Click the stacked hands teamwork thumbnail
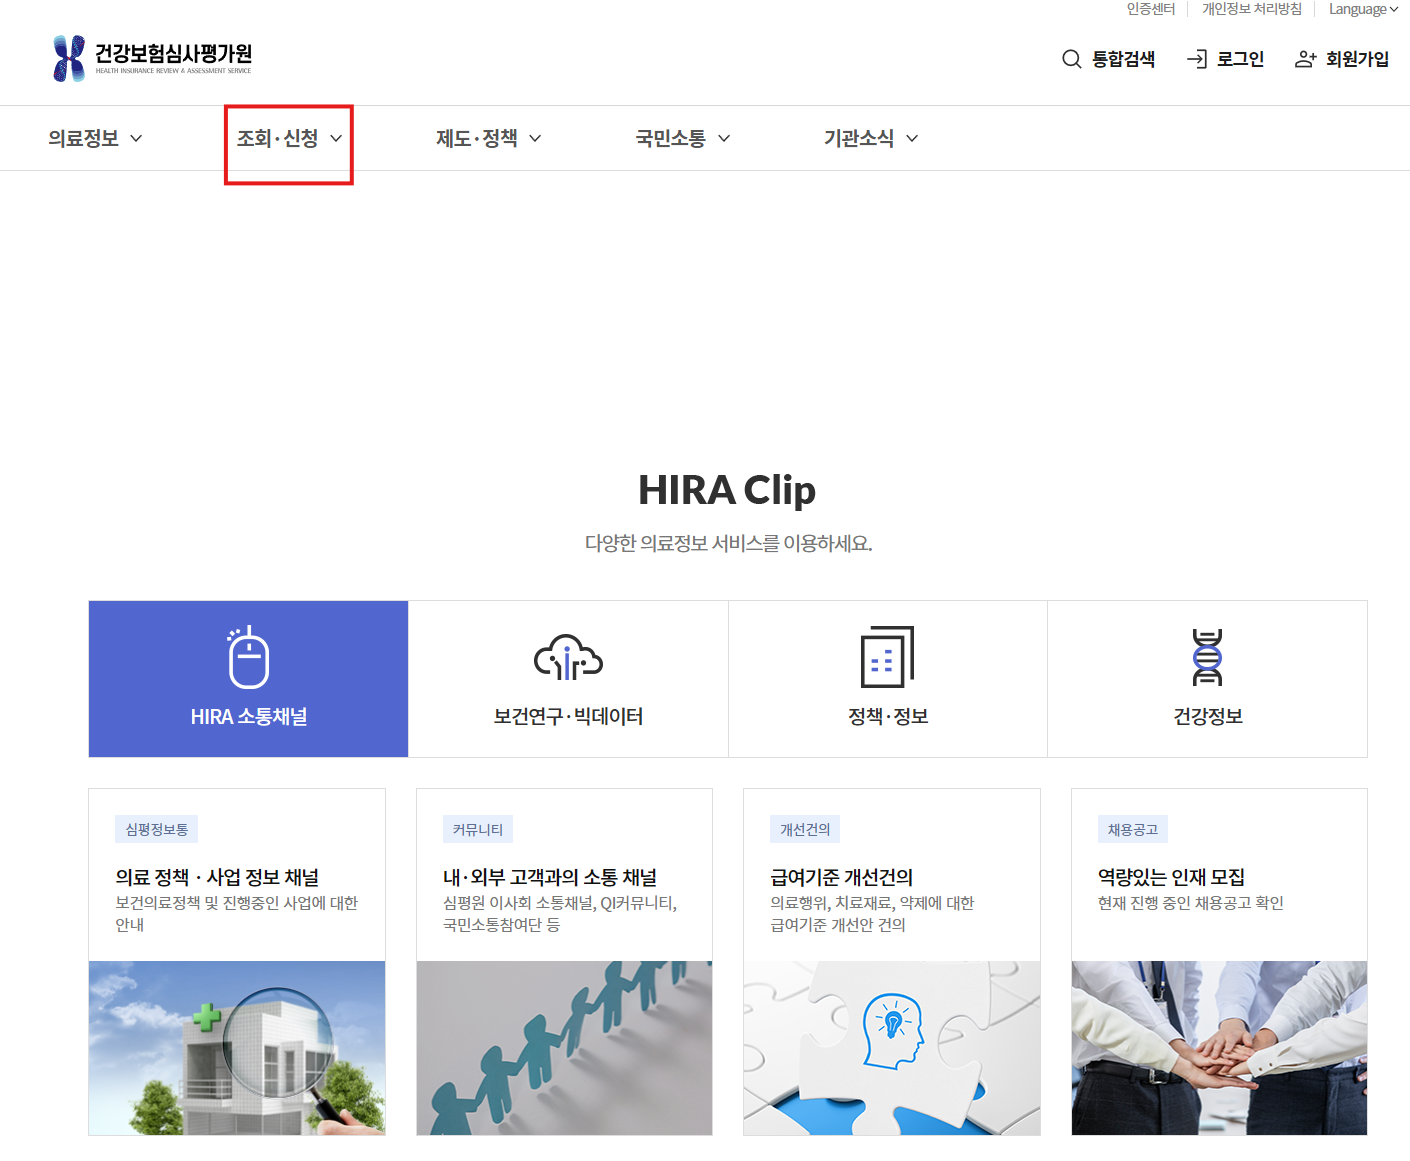This screenshot has height=1161, width=1410. (x=1219, y=1048)
